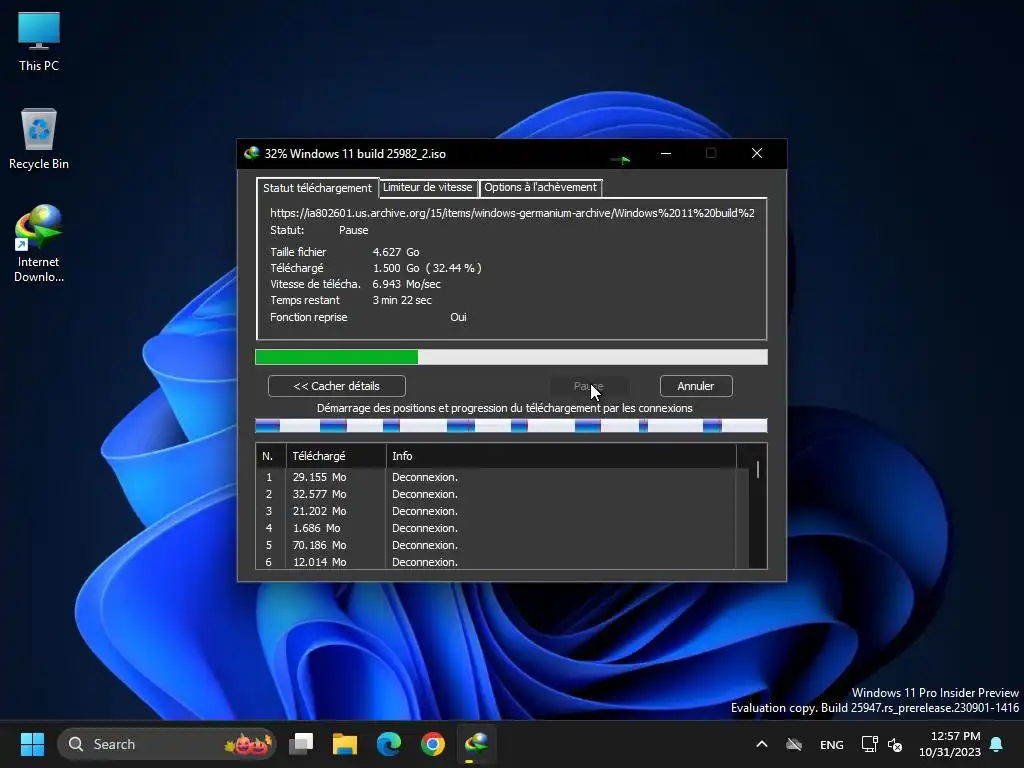Open the ENG language switcher

(x=831, y=744)
